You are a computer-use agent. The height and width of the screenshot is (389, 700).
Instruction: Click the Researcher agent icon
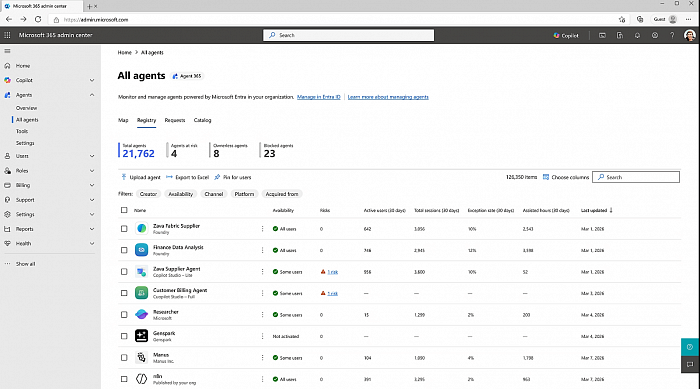(142, 314)
